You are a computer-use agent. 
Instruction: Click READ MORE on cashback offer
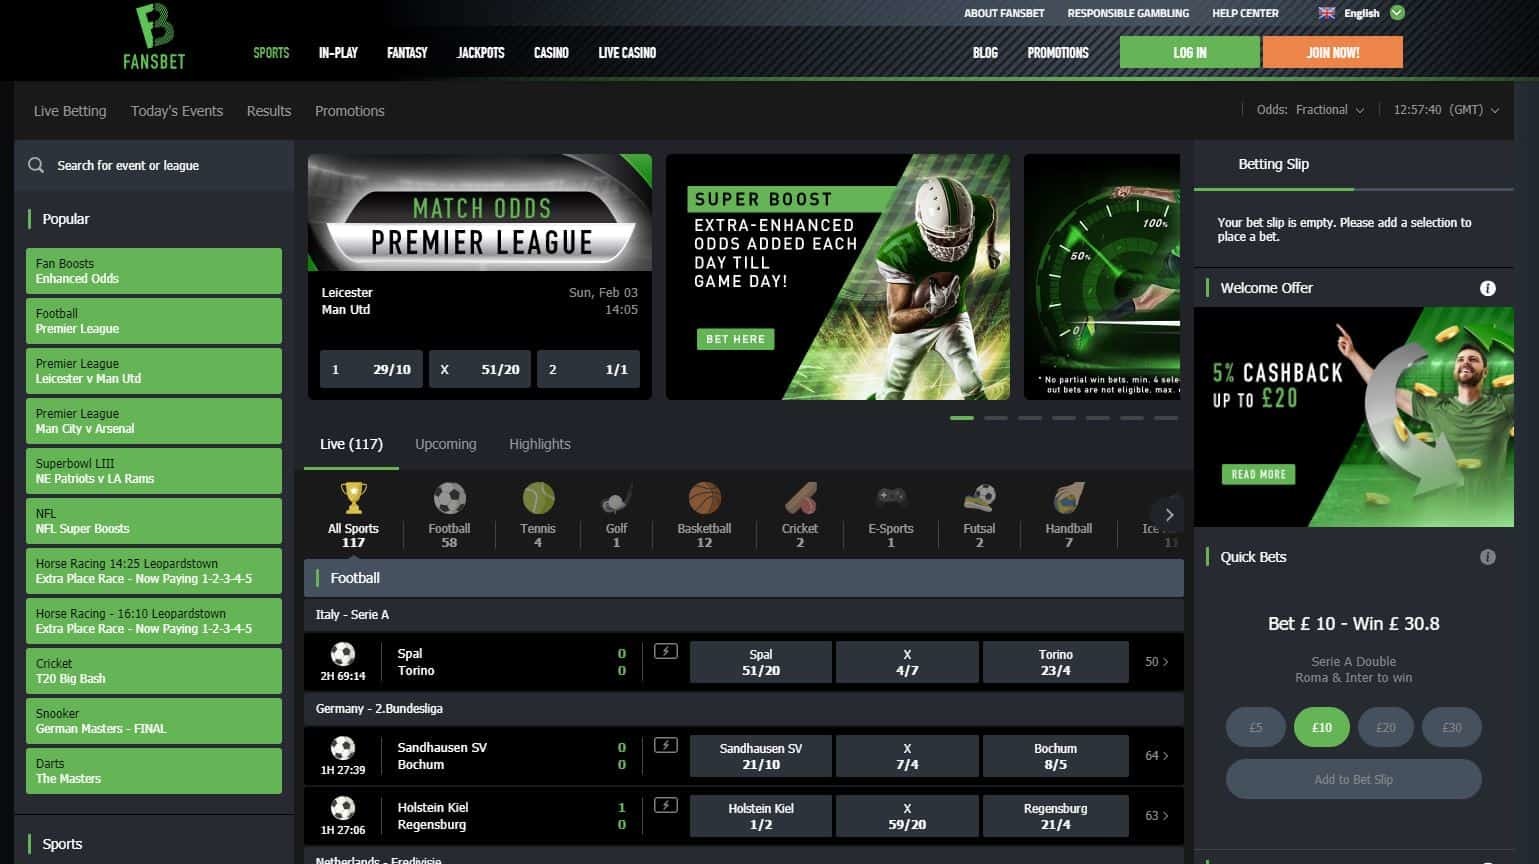[x=1258, y=474]
